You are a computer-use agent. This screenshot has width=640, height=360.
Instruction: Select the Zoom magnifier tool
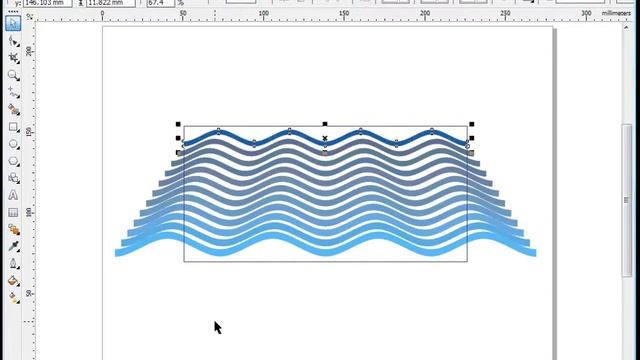coord(13,75)
